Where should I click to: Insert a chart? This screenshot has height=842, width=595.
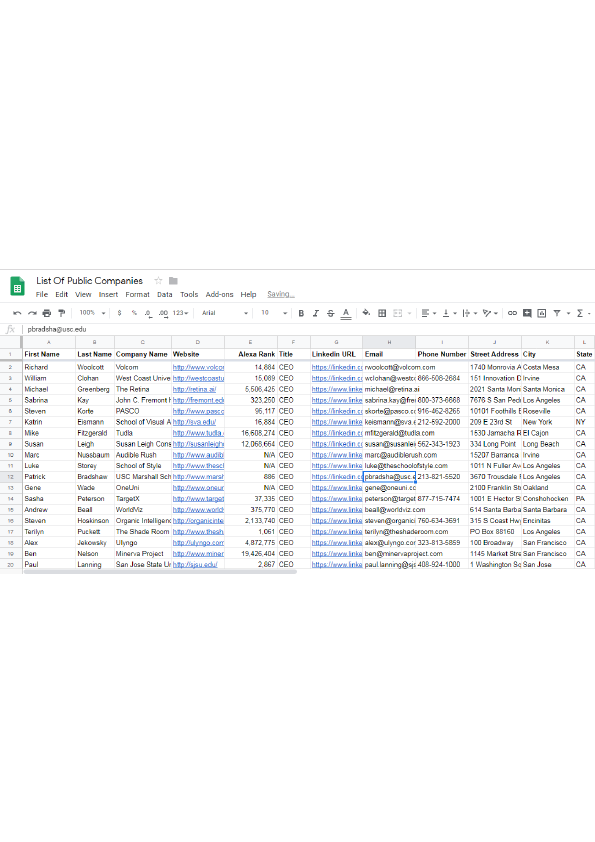click(541, 313)
